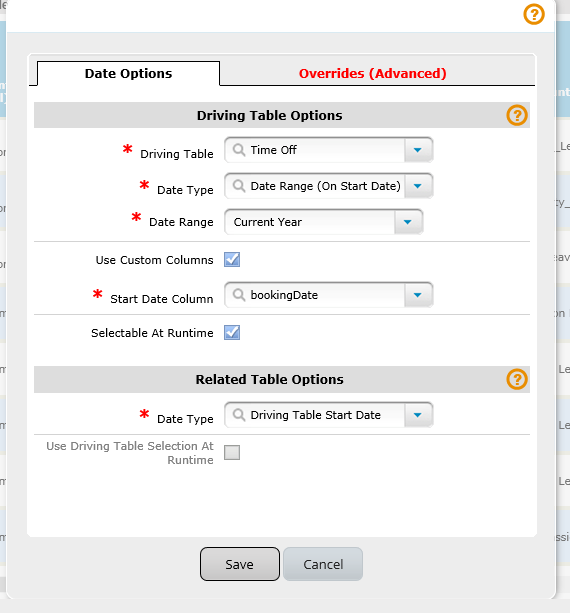Click the search icon in Driving Table Start Date field
The height and width of the screenshot is (613, 570).
point(238,415)
